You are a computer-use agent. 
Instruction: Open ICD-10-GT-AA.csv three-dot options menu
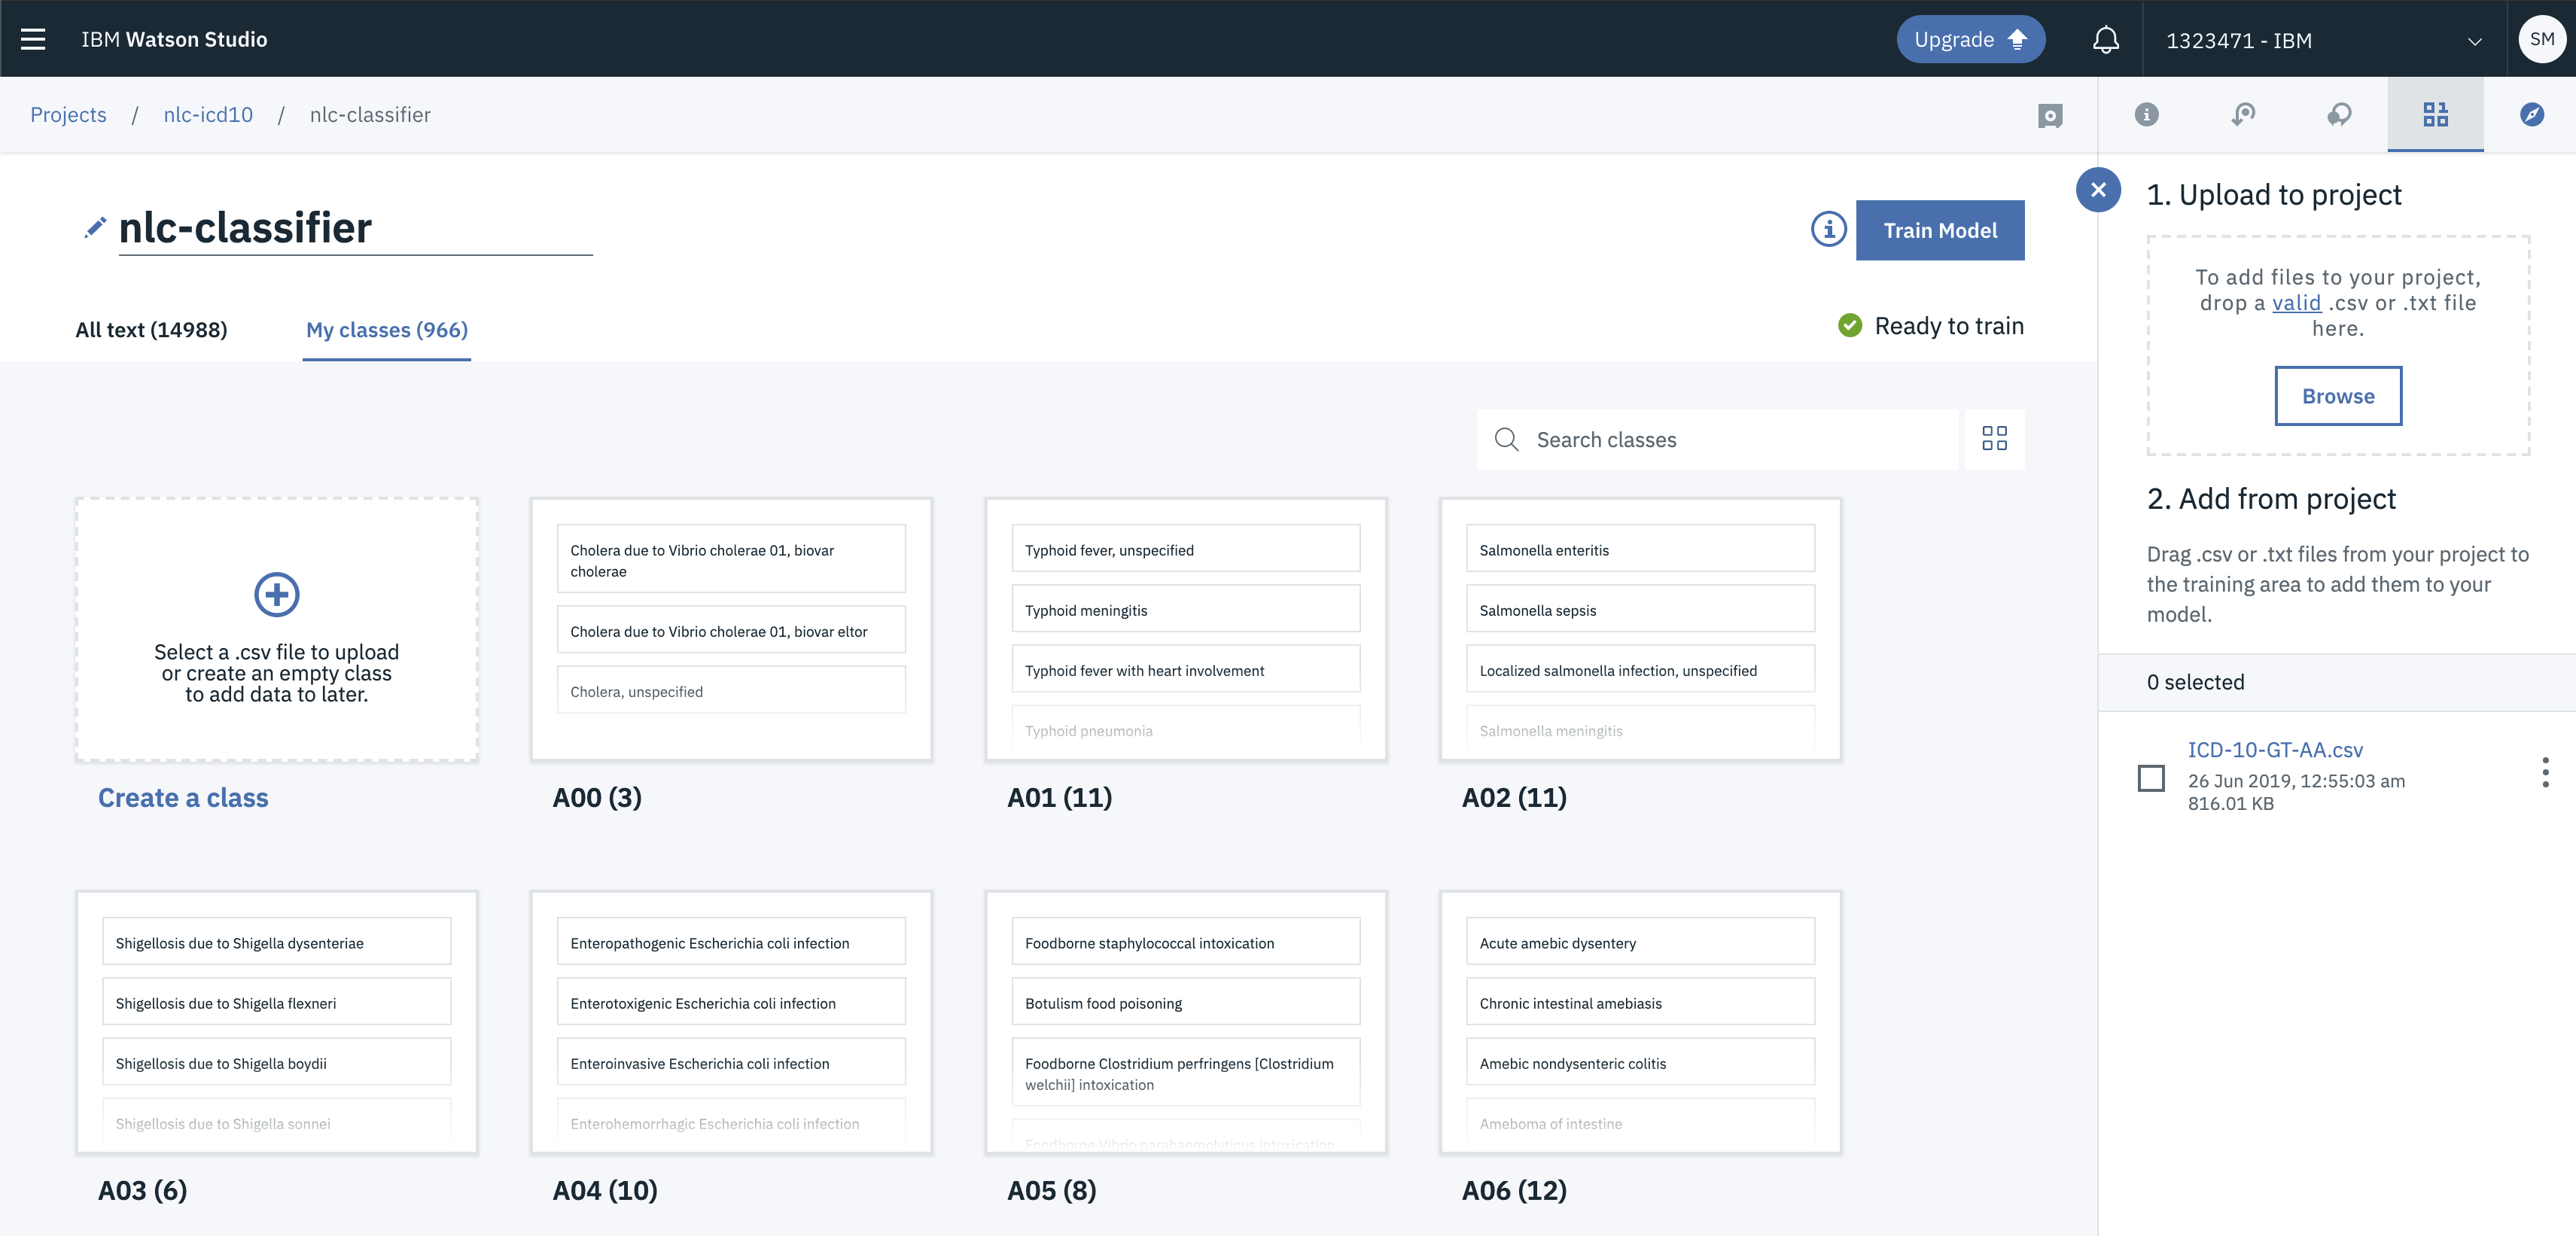click(2545, 772)
